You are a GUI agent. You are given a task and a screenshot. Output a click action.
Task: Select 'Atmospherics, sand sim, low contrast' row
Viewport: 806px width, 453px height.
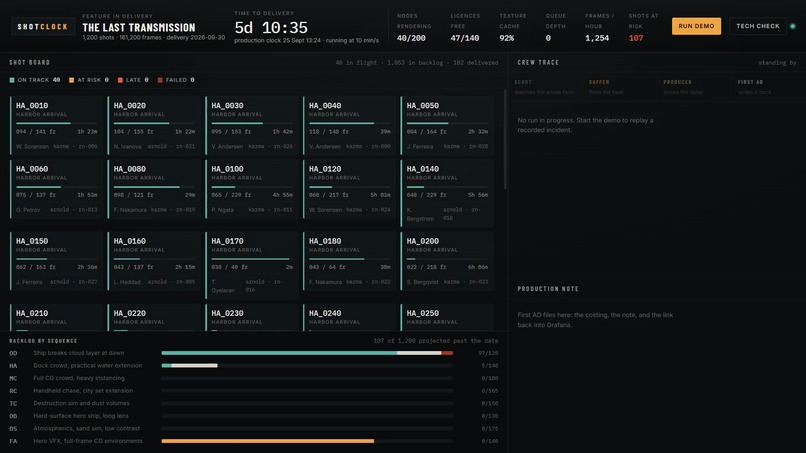point(253,428)
